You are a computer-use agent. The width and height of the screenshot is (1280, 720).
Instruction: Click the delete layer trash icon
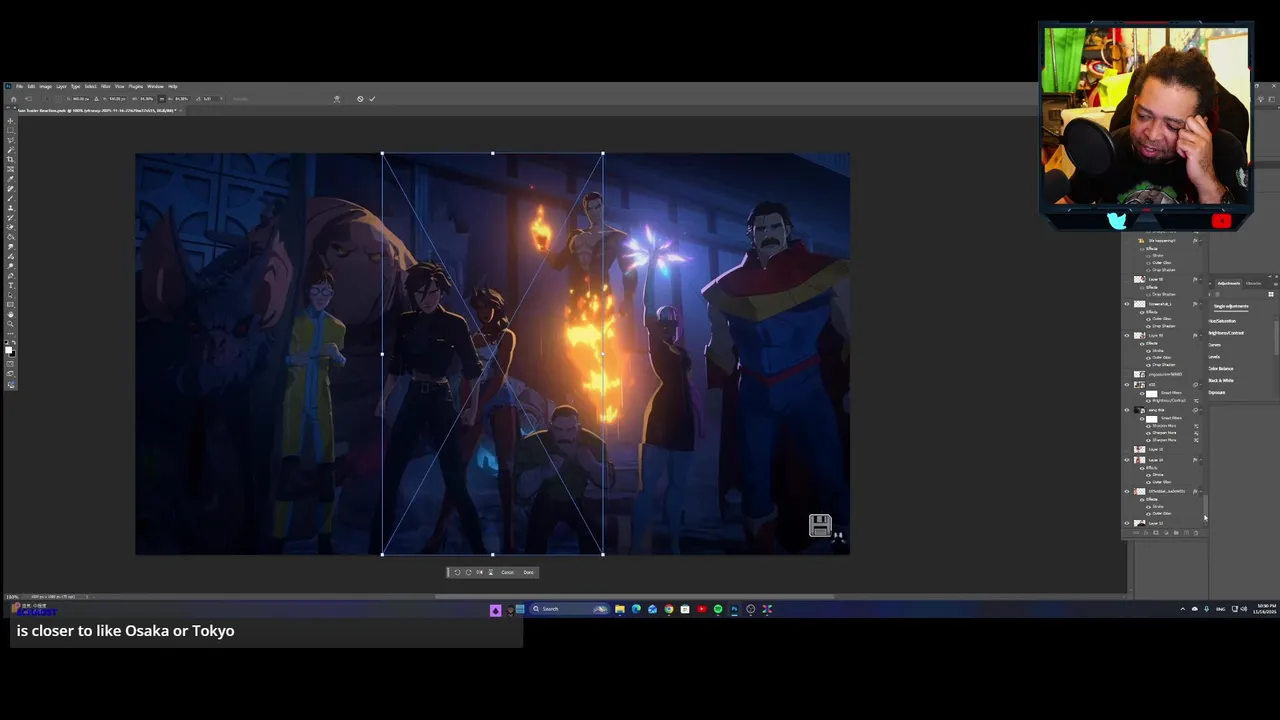[1196, 532]
